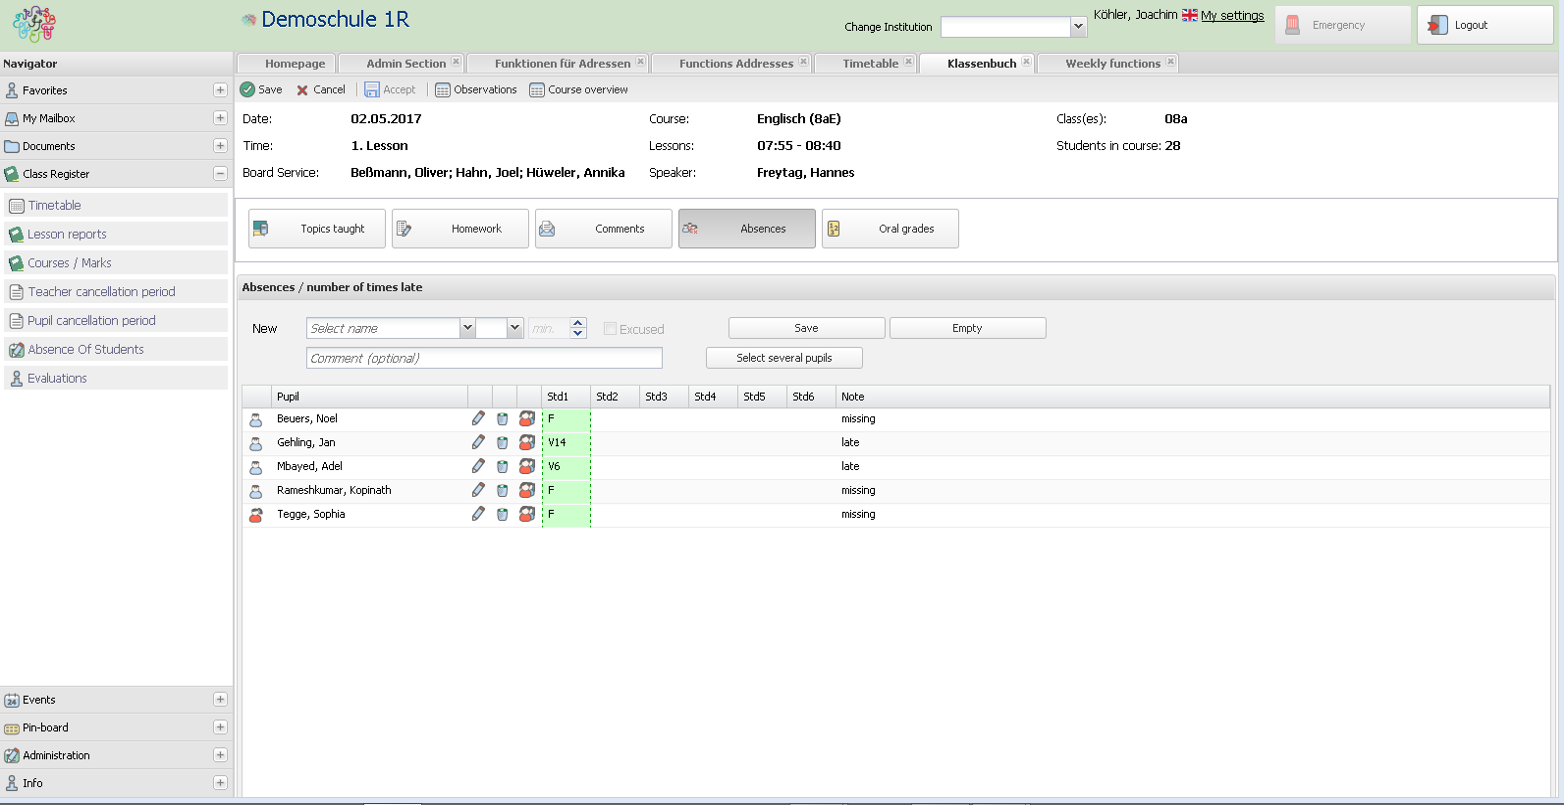1564x805 pixels.
Task: Open the My settings link
Action: click(x=1232, y=16)
